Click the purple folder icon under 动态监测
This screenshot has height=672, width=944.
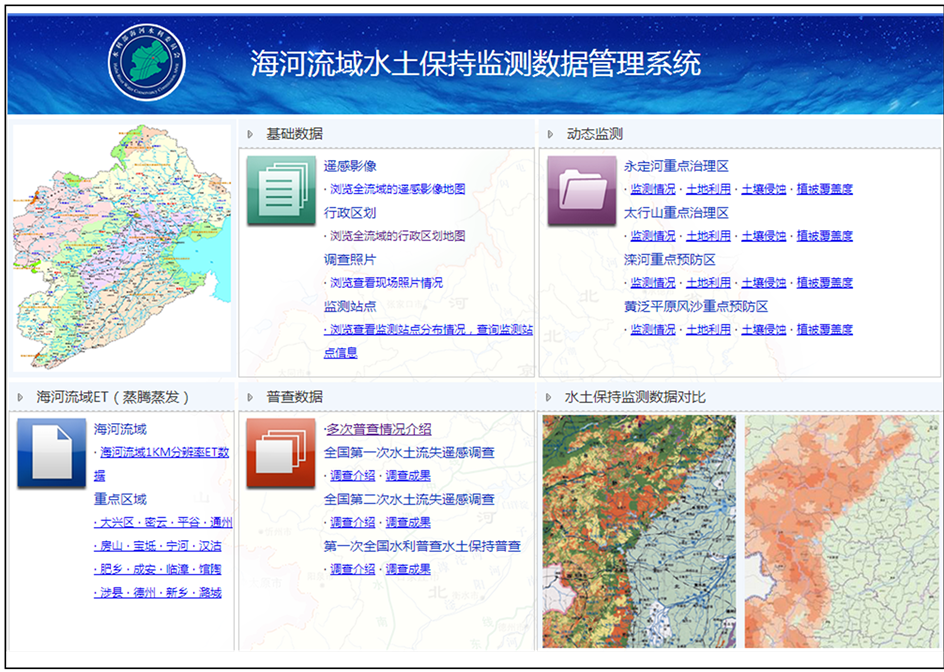point(581,190)
